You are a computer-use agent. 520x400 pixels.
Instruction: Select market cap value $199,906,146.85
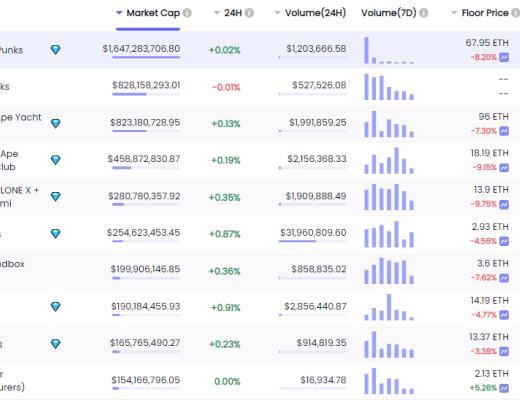[145, 269]
